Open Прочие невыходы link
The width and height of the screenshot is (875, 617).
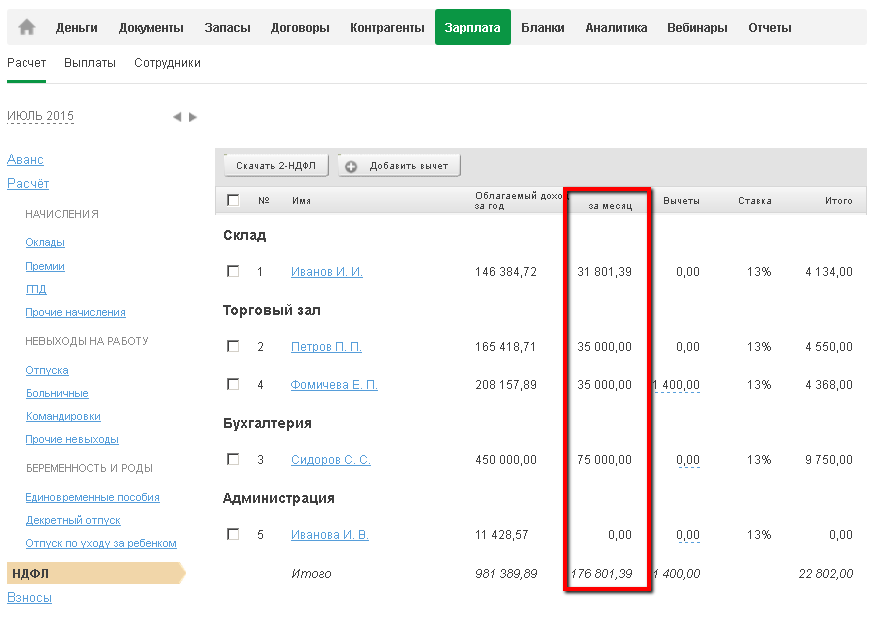[72, 440]
